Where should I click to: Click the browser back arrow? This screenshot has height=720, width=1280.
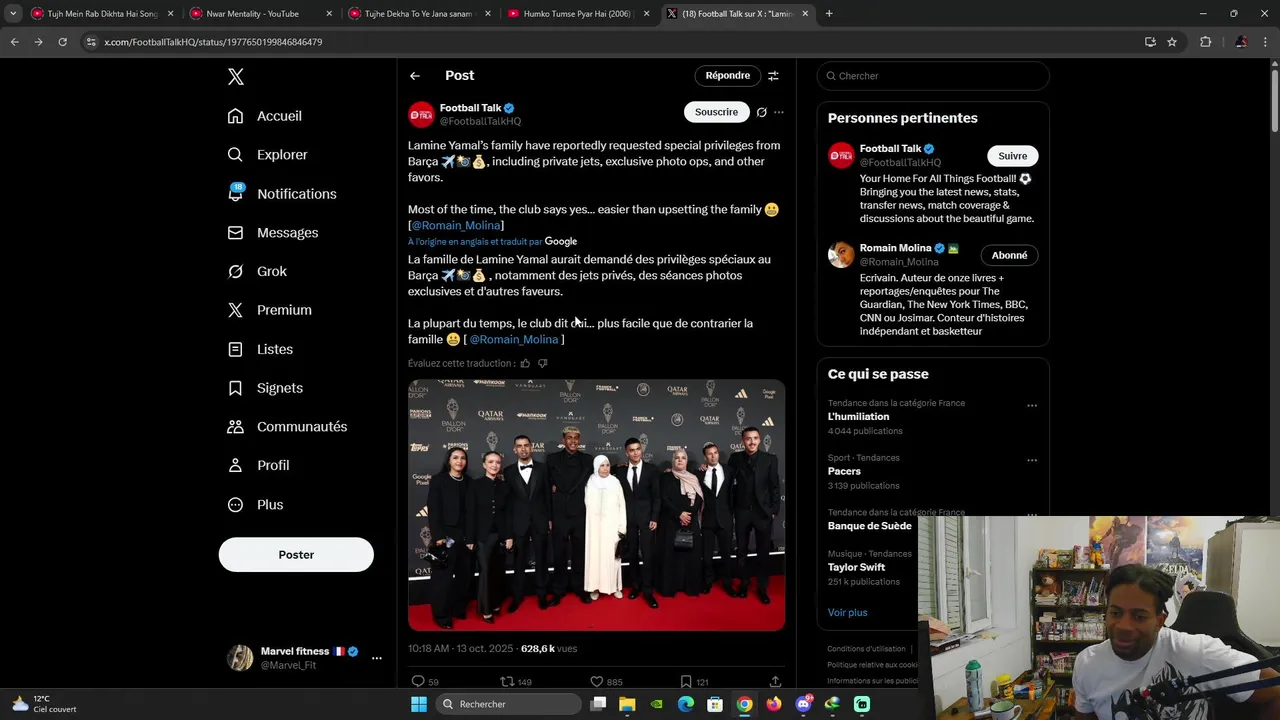pyautogui.click(x=14, y=42)
